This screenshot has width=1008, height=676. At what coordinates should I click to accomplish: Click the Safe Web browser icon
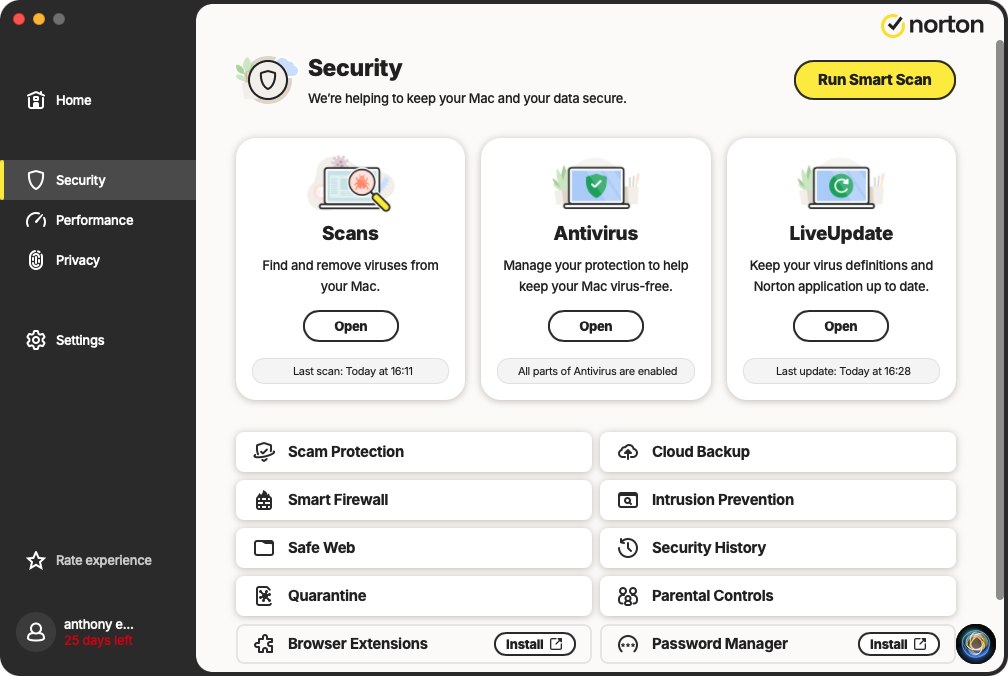point(264,547)
